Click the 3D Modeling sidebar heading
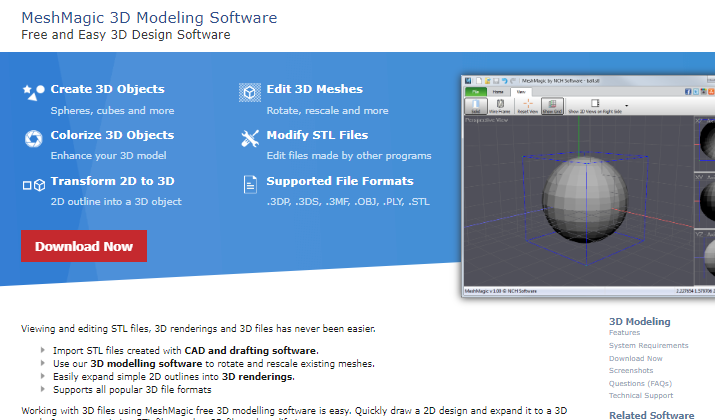715x420 pixels. tap(640, 321)
